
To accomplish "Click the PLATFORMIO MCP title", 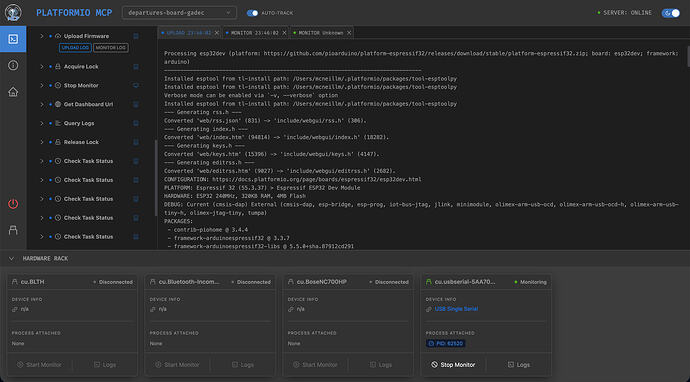I will 74,13.
